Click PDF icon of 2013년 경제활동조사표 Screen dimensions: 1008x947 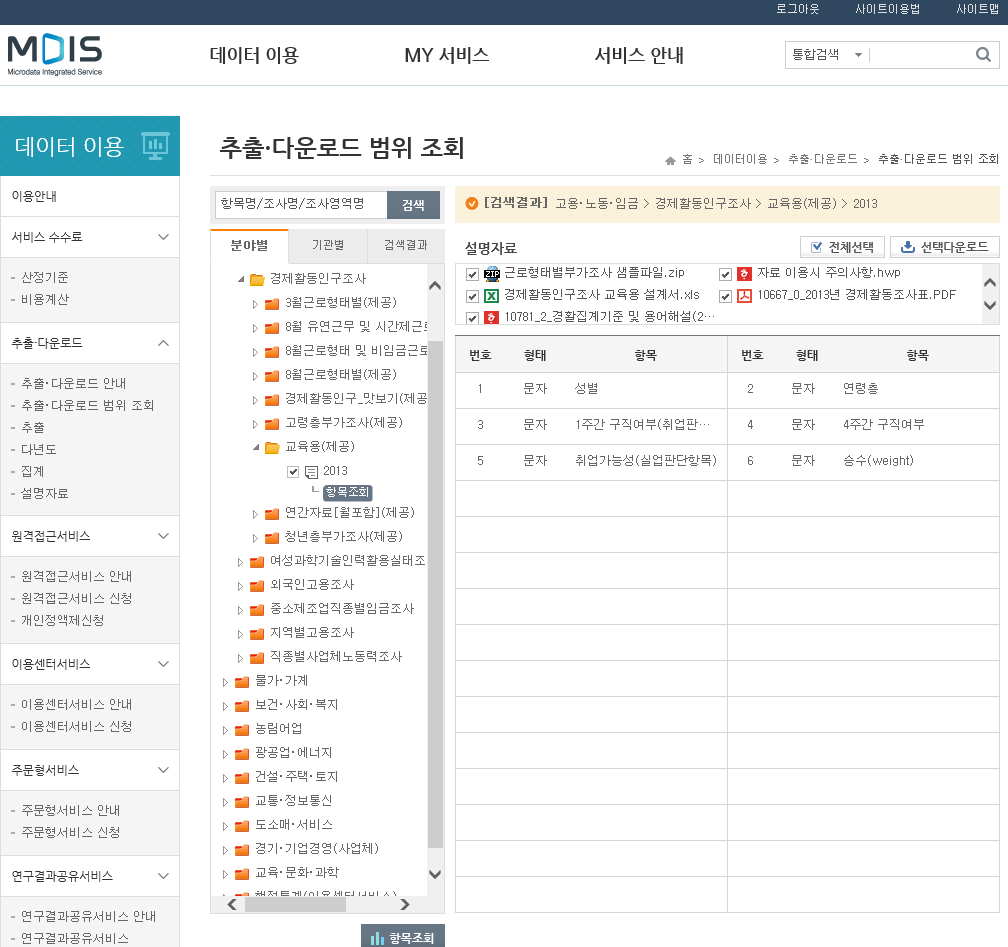(744, 296)
